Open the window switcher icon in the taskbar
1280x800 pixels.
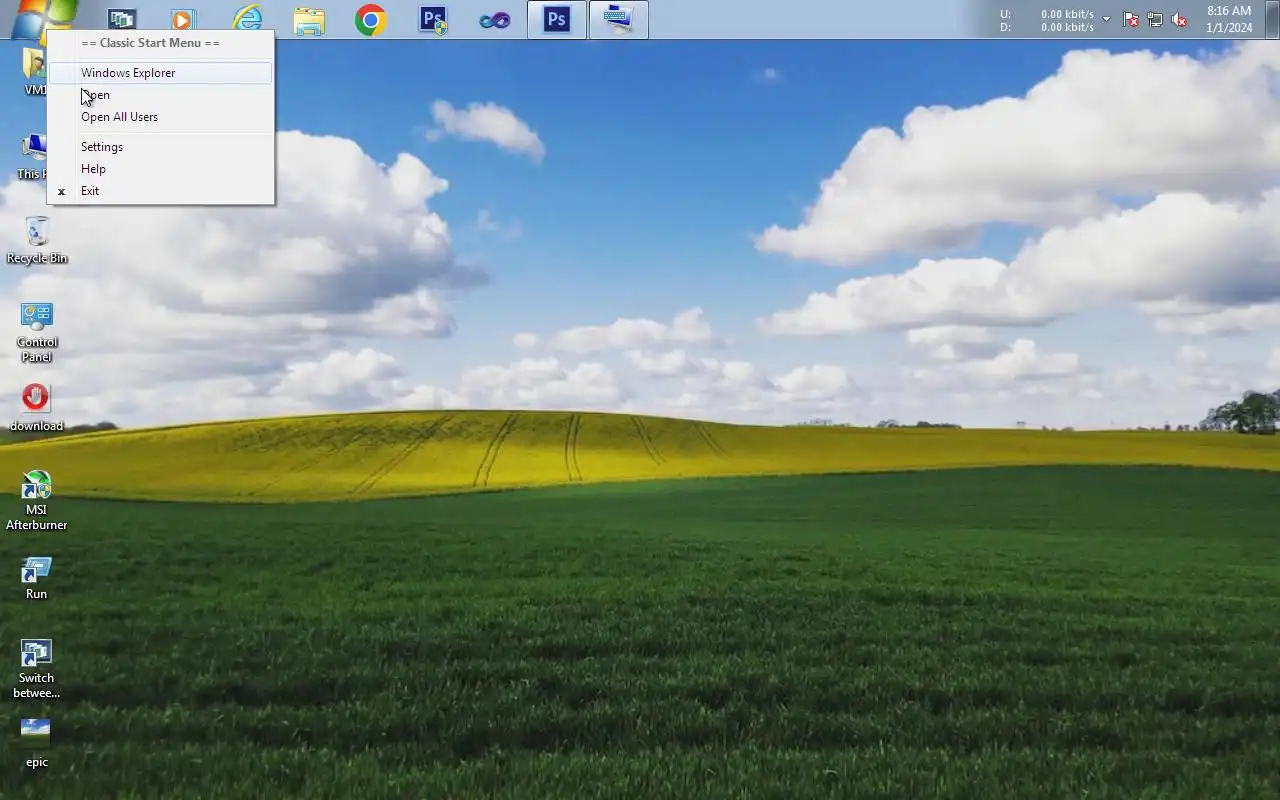tap(122, 19)
